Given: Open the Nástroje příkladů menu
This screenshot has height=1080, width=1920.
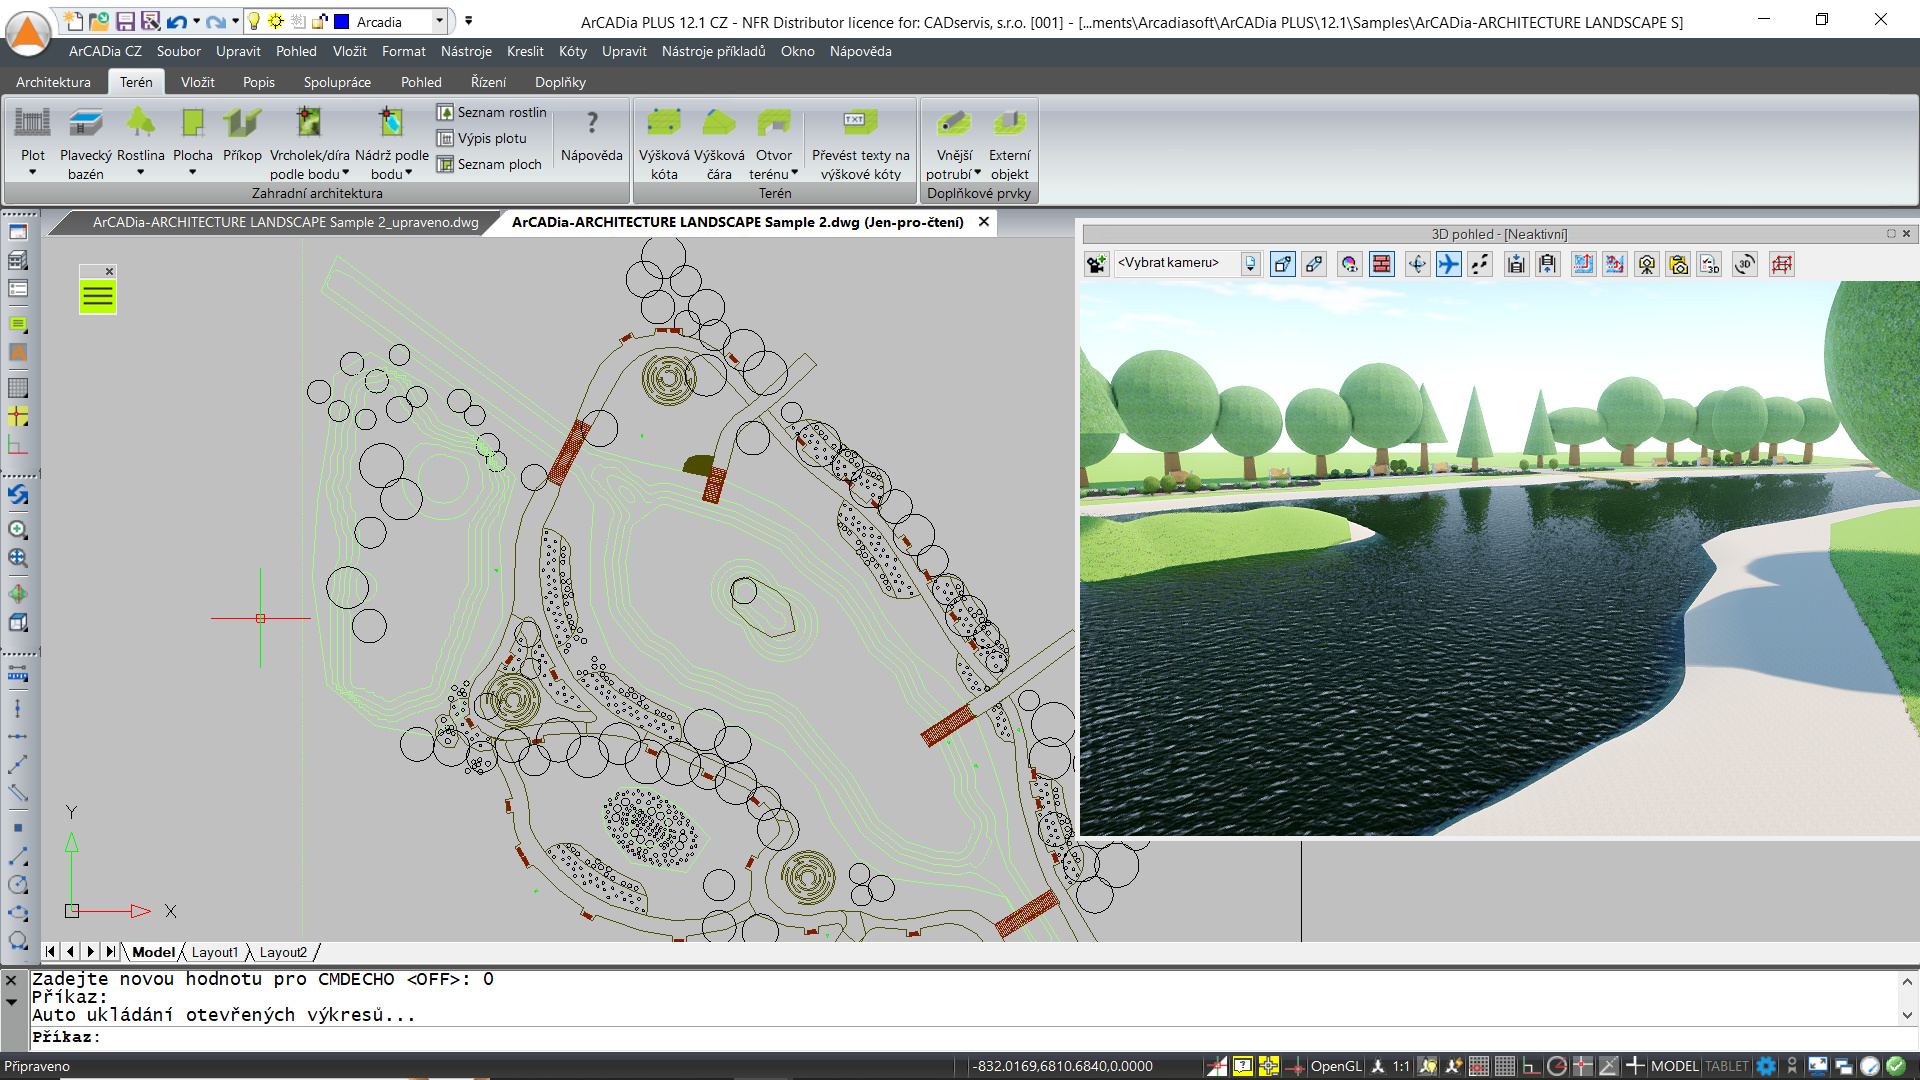Looking at the screenshot, I should 713,51.
